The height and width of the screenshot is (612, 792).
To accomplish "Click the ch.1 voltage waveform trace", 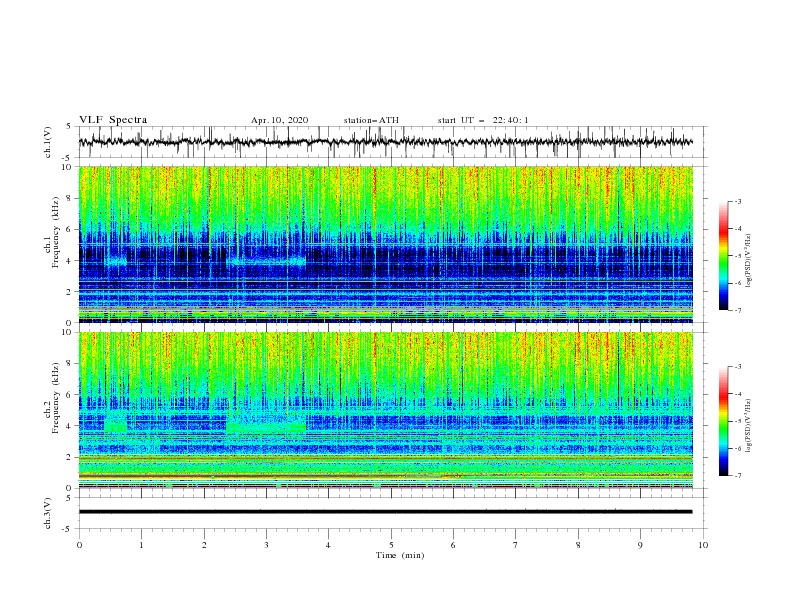I will [385, 142].
